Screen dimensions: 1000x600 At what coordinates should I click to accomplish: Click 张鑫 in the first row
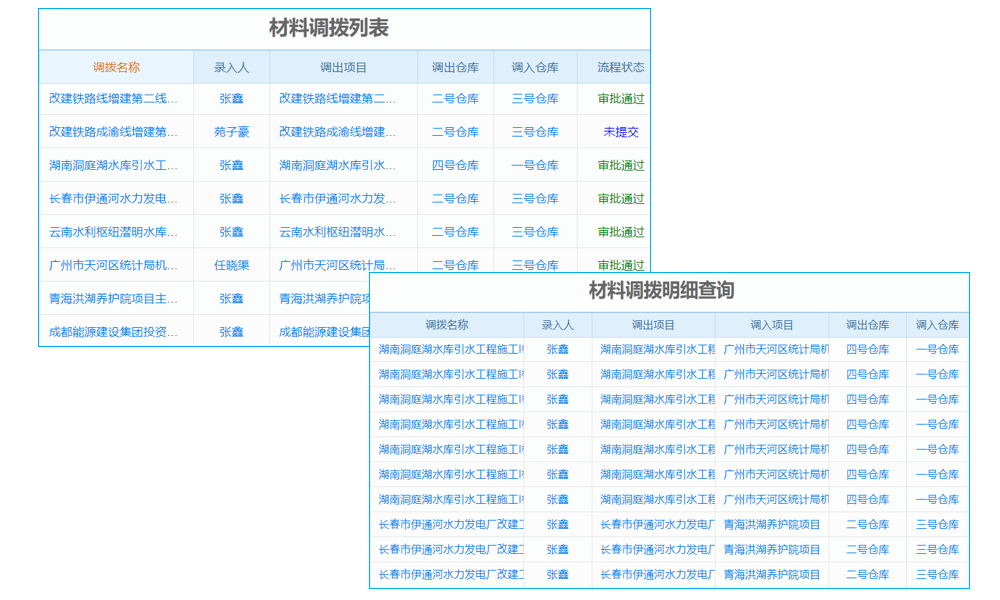tap(230, 99)
